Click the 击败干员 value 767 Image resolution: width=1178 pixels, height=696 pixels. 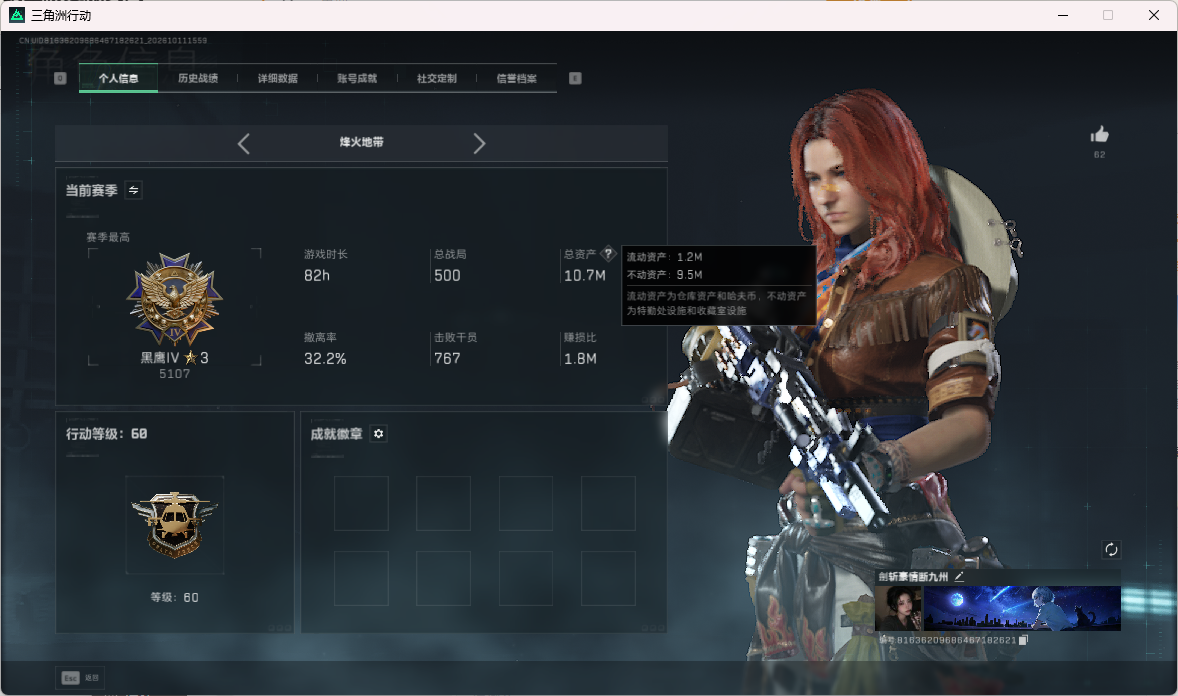point(447,359)
